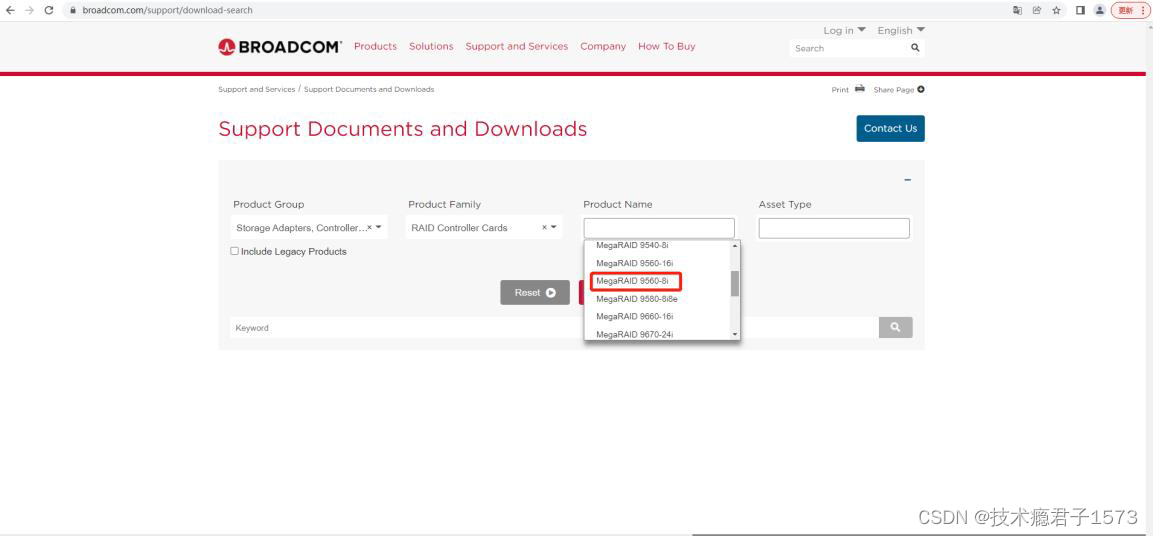Open the Product Group dropdown arrow
The width and height of the screenshot is (1153, 536).
click(379, 228)
